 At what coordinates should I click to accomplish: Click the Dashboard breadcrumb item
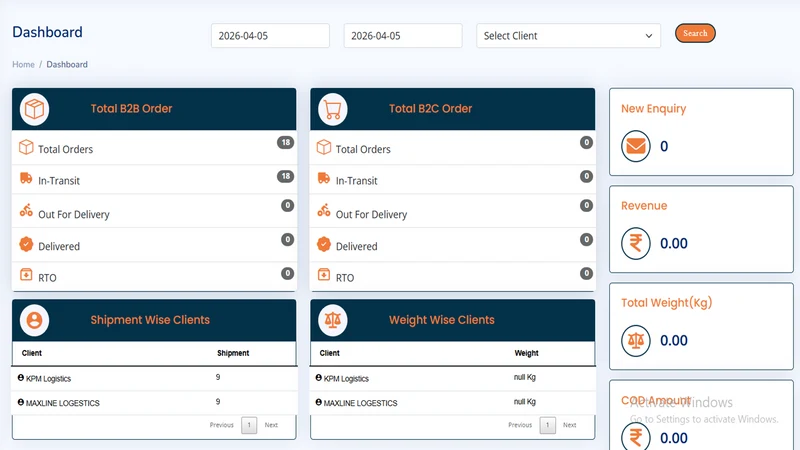[67, 64]
